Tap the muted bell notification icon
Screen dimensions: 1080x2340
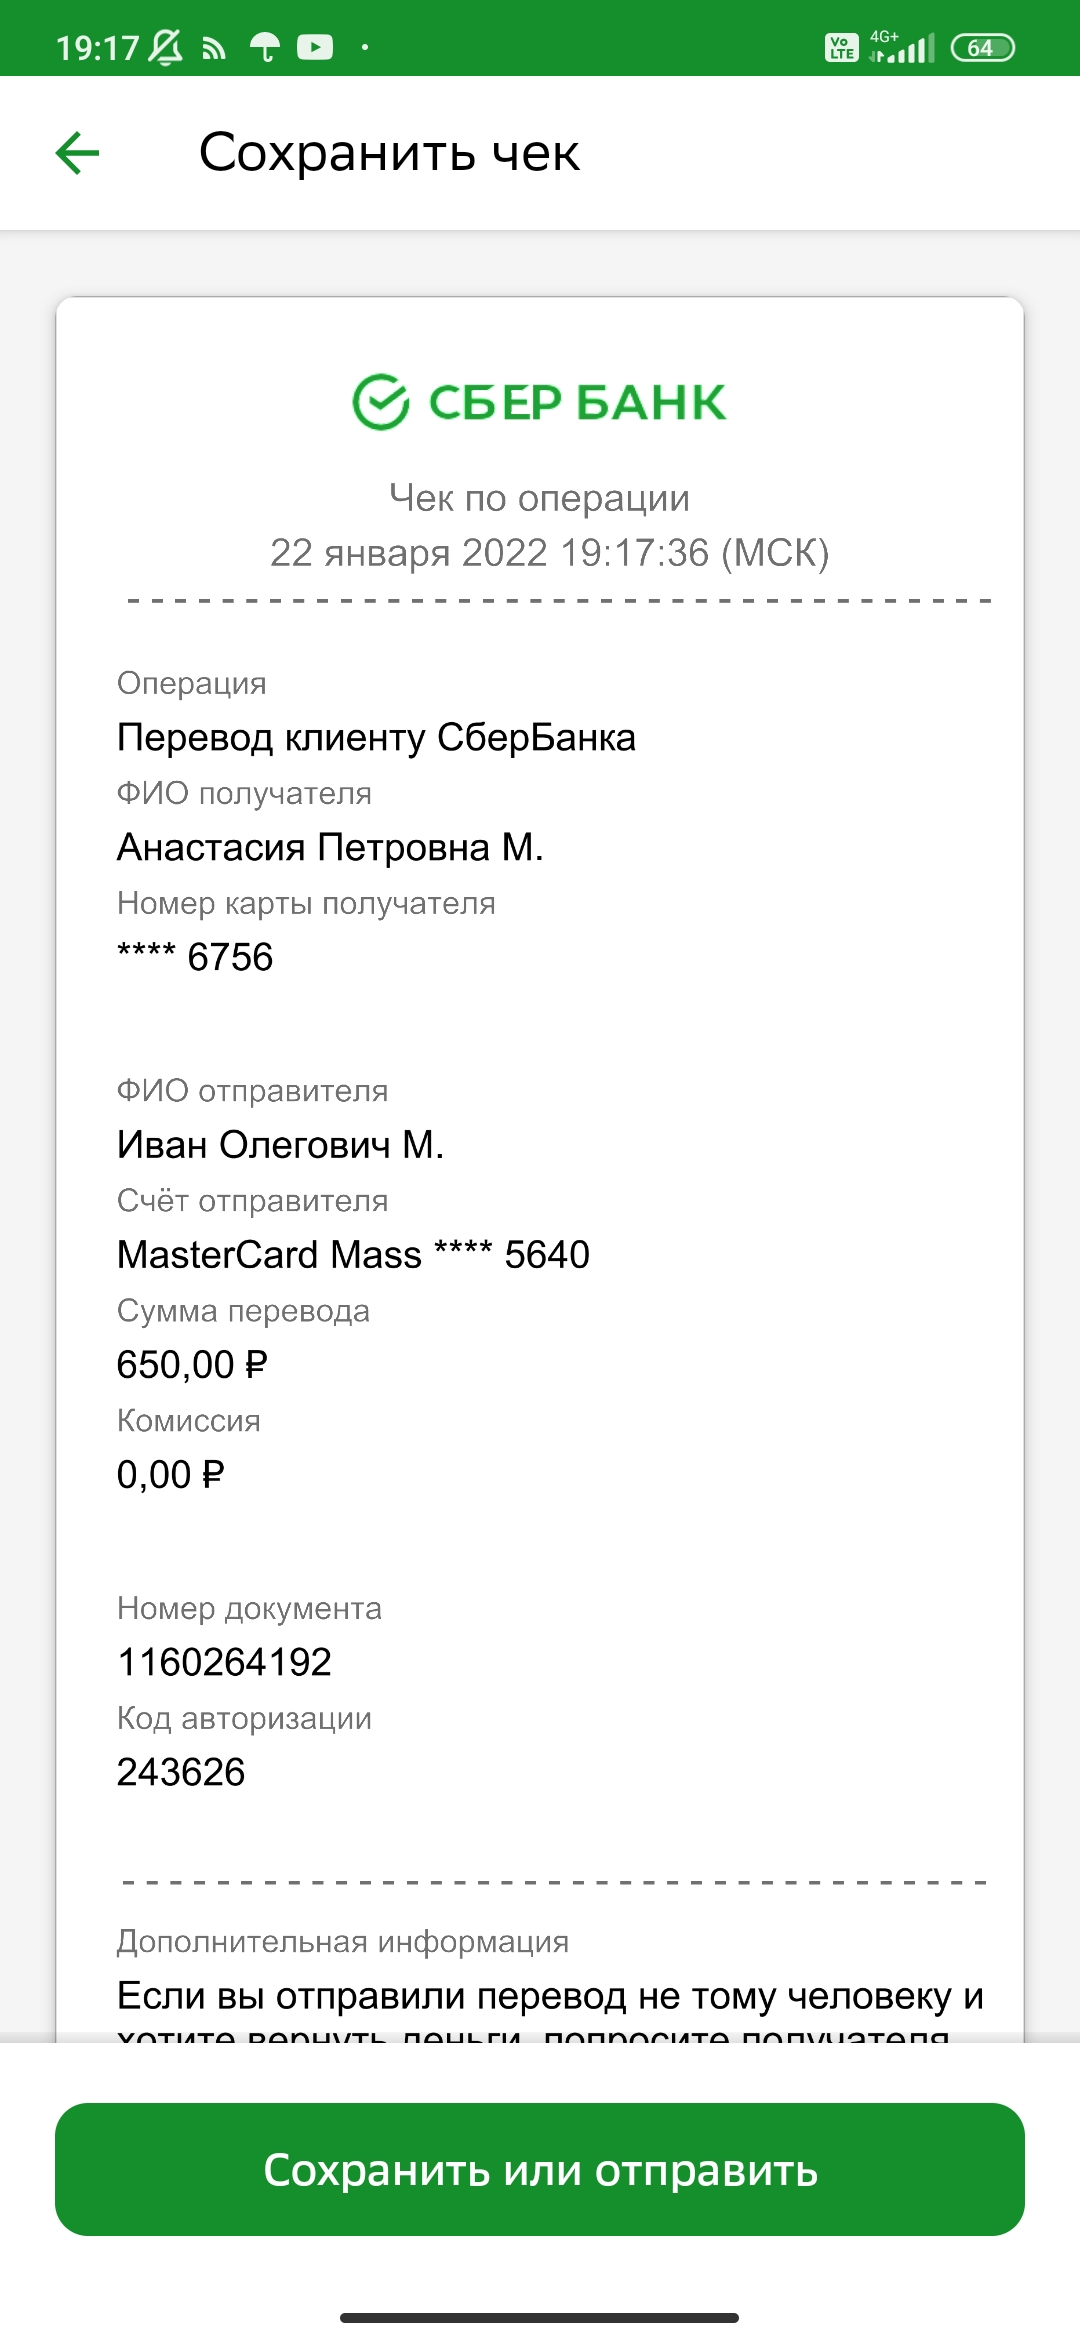[166, 47]
